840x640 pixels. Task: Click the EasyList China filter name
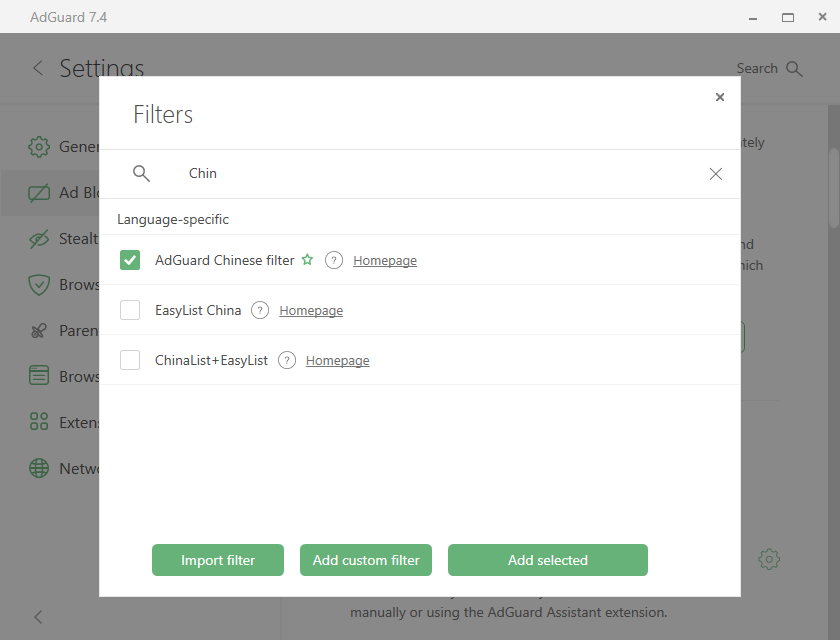point(198,310)
